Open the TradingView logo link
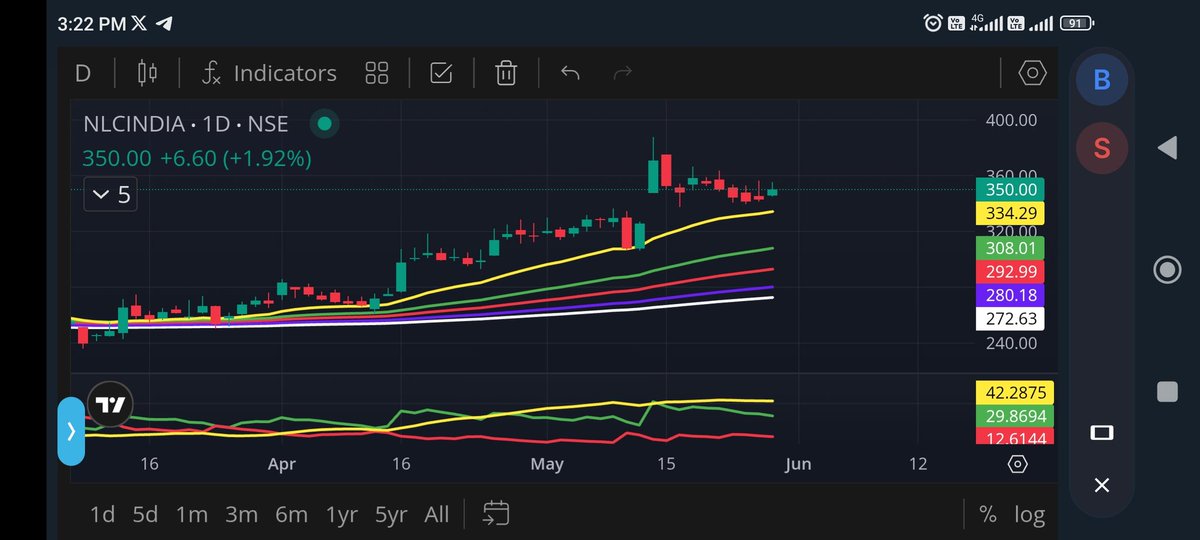This screenshot has height=540, width=1200. (110, 405)
